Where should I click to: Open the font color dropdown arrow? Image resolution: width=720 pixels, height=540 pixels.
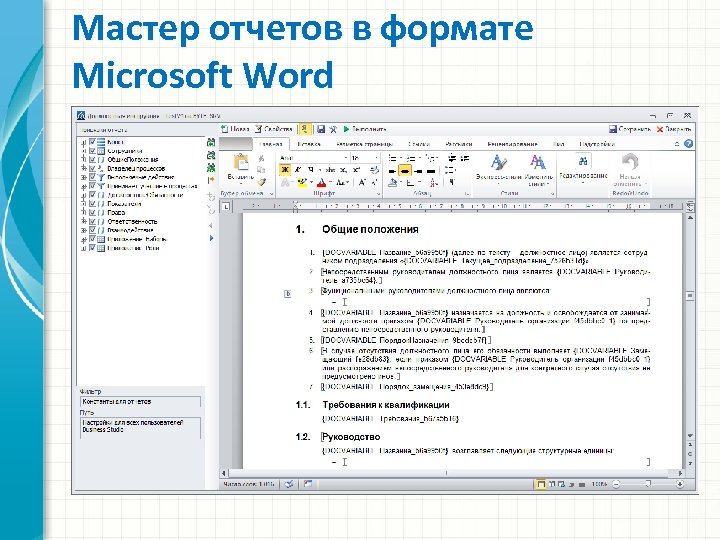click(x=331, y=183)
